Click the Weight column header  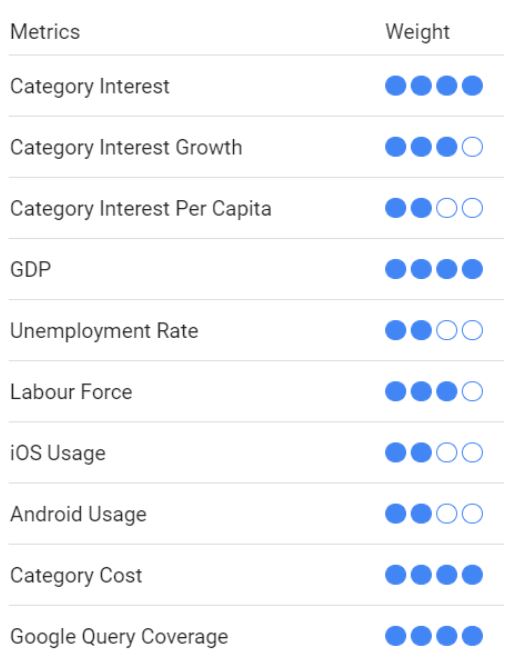pyautogui.click(x=417, y=32)
